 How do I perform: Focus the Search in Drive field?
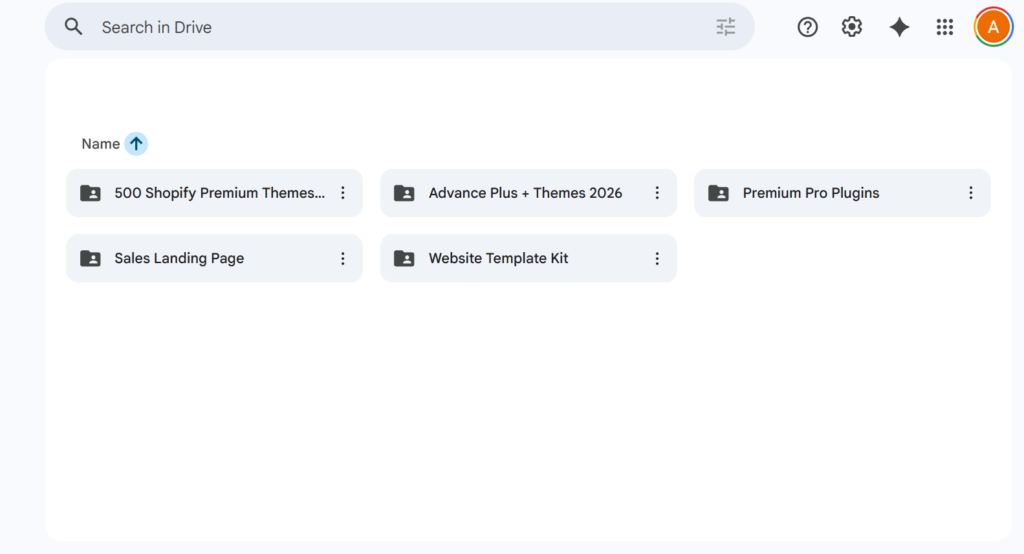(400, 27)
